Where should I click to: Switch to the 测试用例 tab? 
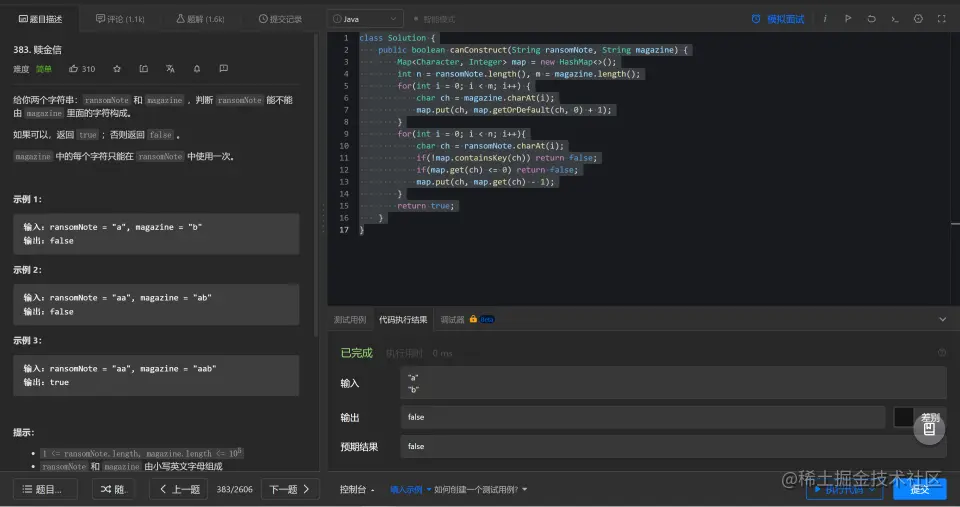[350, 320]
